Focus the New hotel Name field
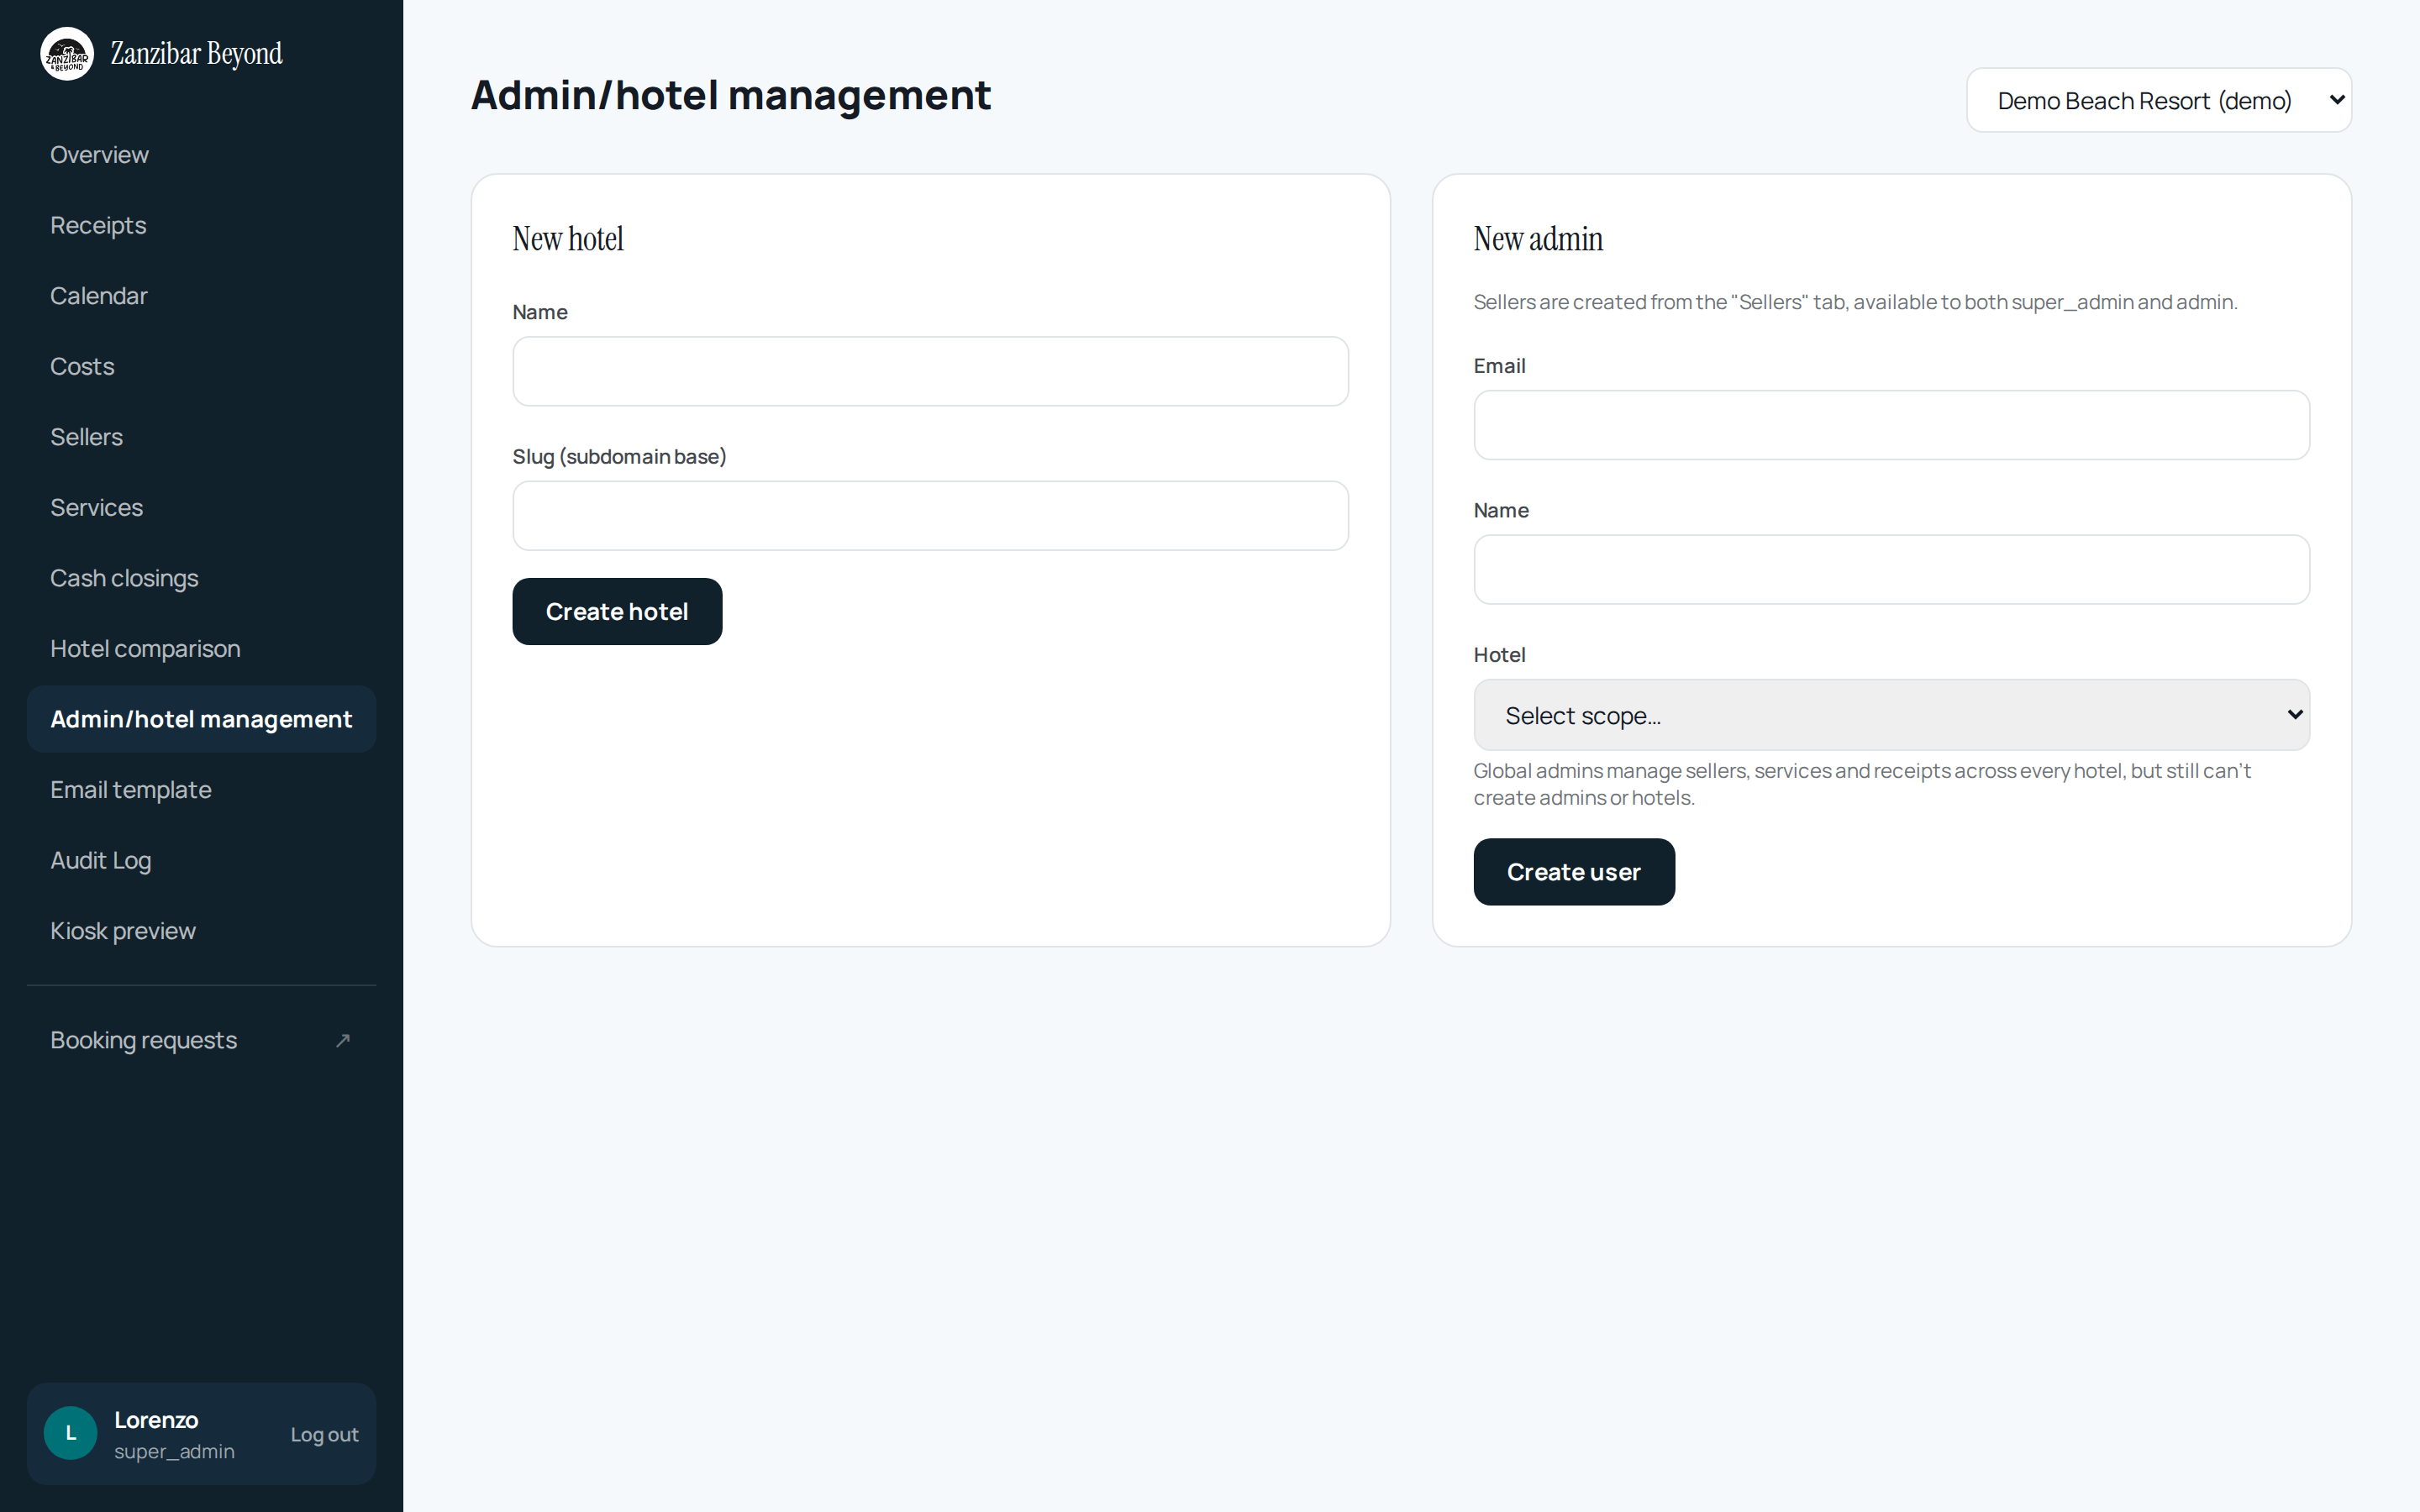This screenshot has width=2420, height=1512. tap(930, 371)
